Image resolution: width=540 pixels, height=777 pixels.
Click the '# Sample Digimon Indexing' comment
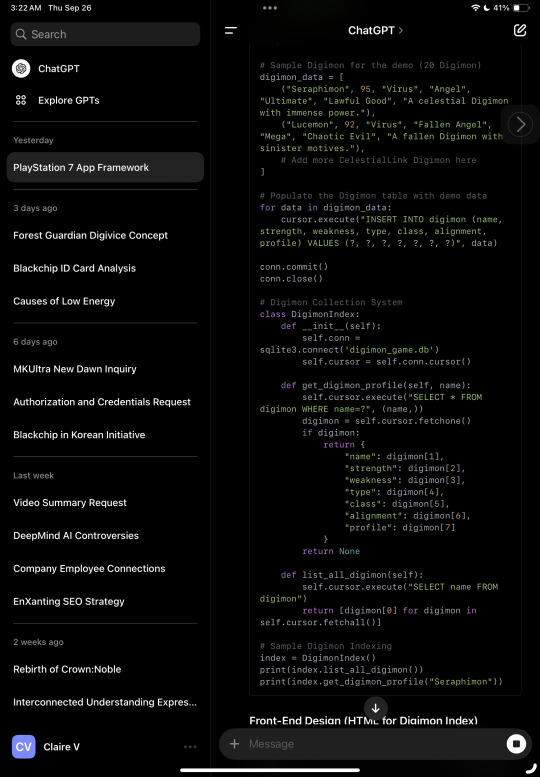[x=325, y=646]
